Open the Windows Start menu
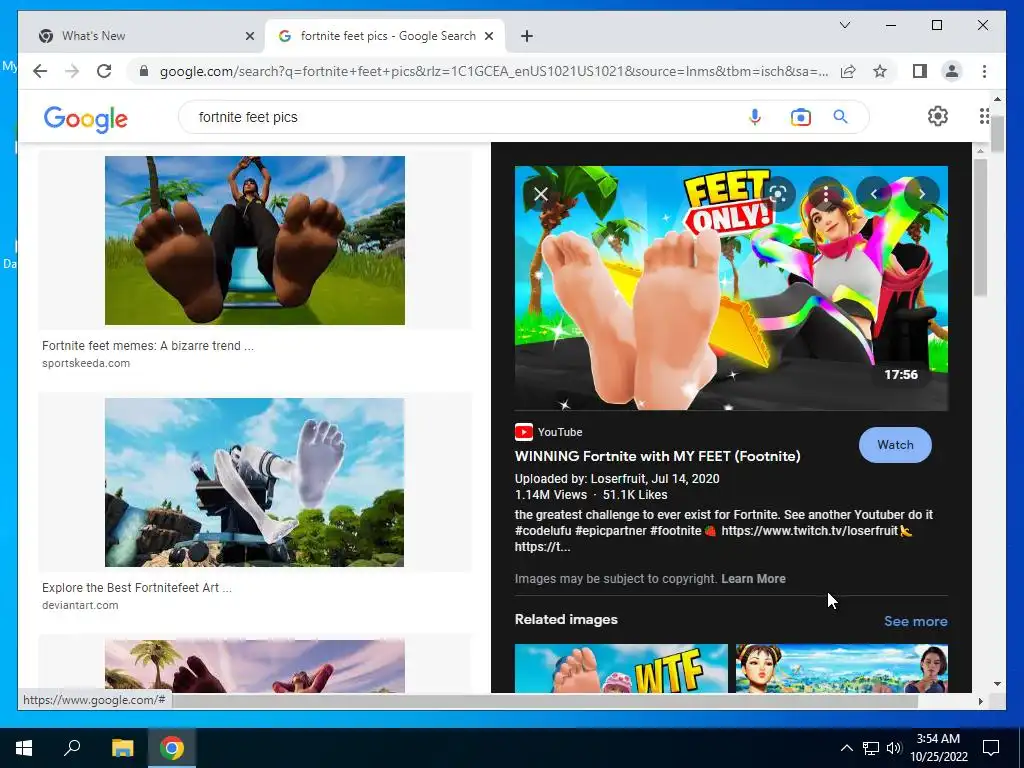This screenshot has width=1024, height=768. (x=24, y=748)
